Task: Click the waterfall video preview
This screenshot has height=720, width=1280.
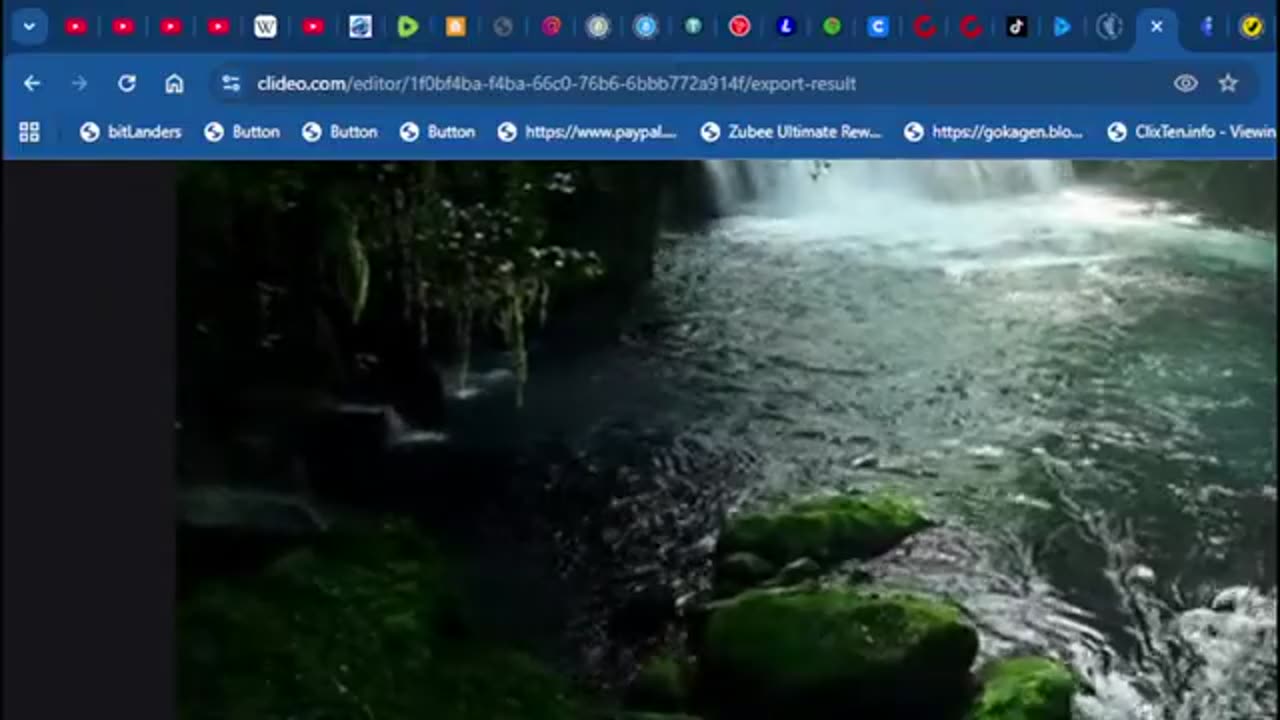Action: pos(726,440)
